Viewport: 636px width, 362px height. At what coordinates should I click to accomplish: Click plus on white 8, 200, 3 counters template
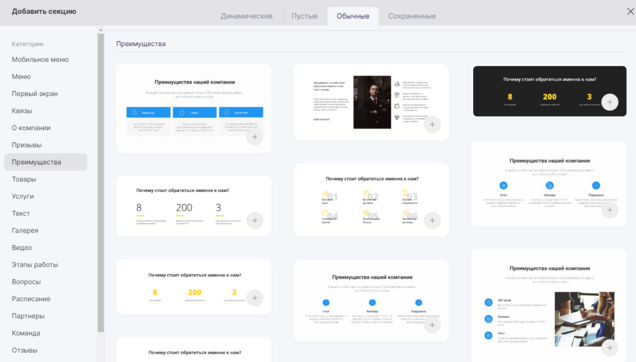pos(255,220)
